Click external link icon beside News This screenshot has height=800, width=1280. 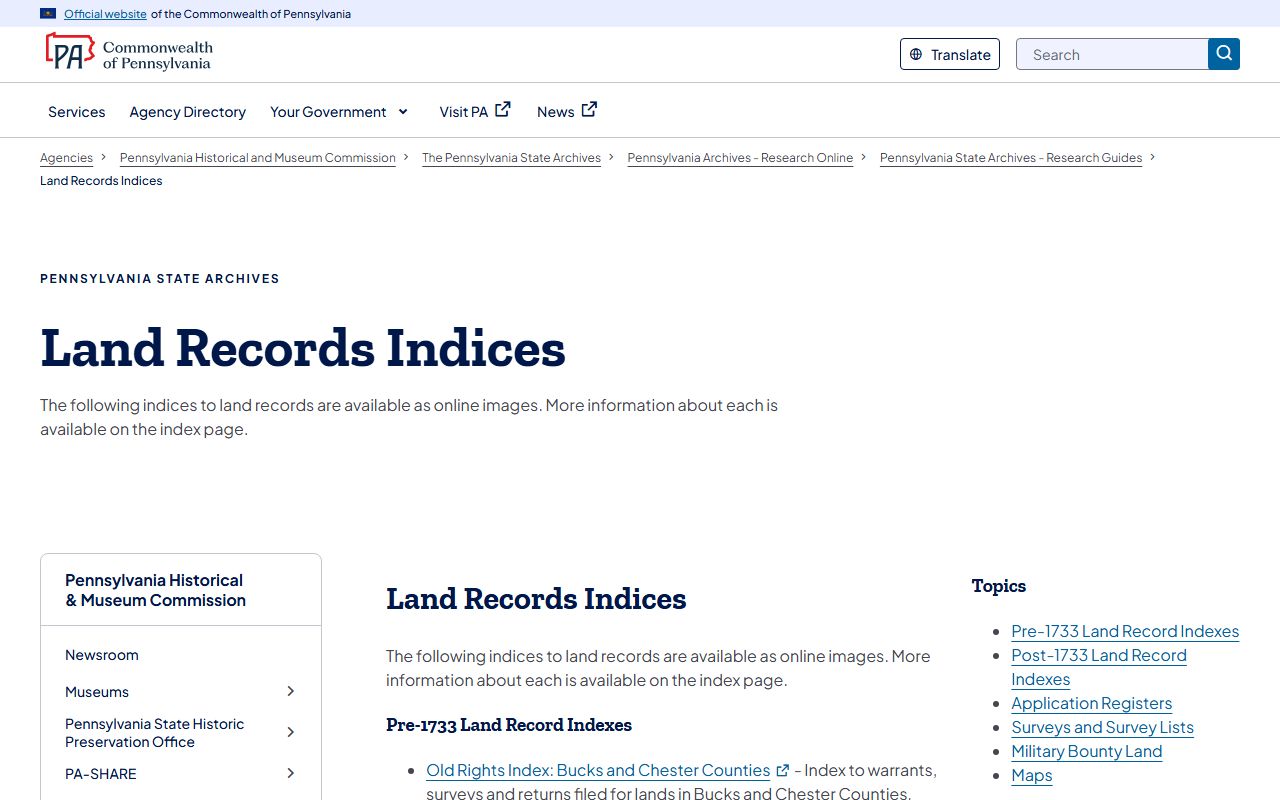[590, 110]
